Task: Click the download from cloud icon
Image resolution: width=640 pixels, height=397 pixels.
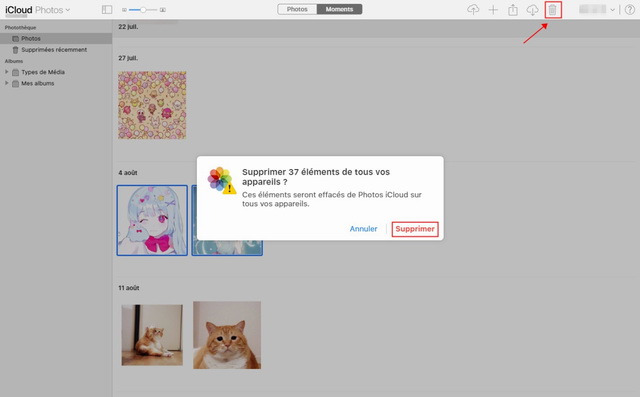Action: (x=532, y=10)
